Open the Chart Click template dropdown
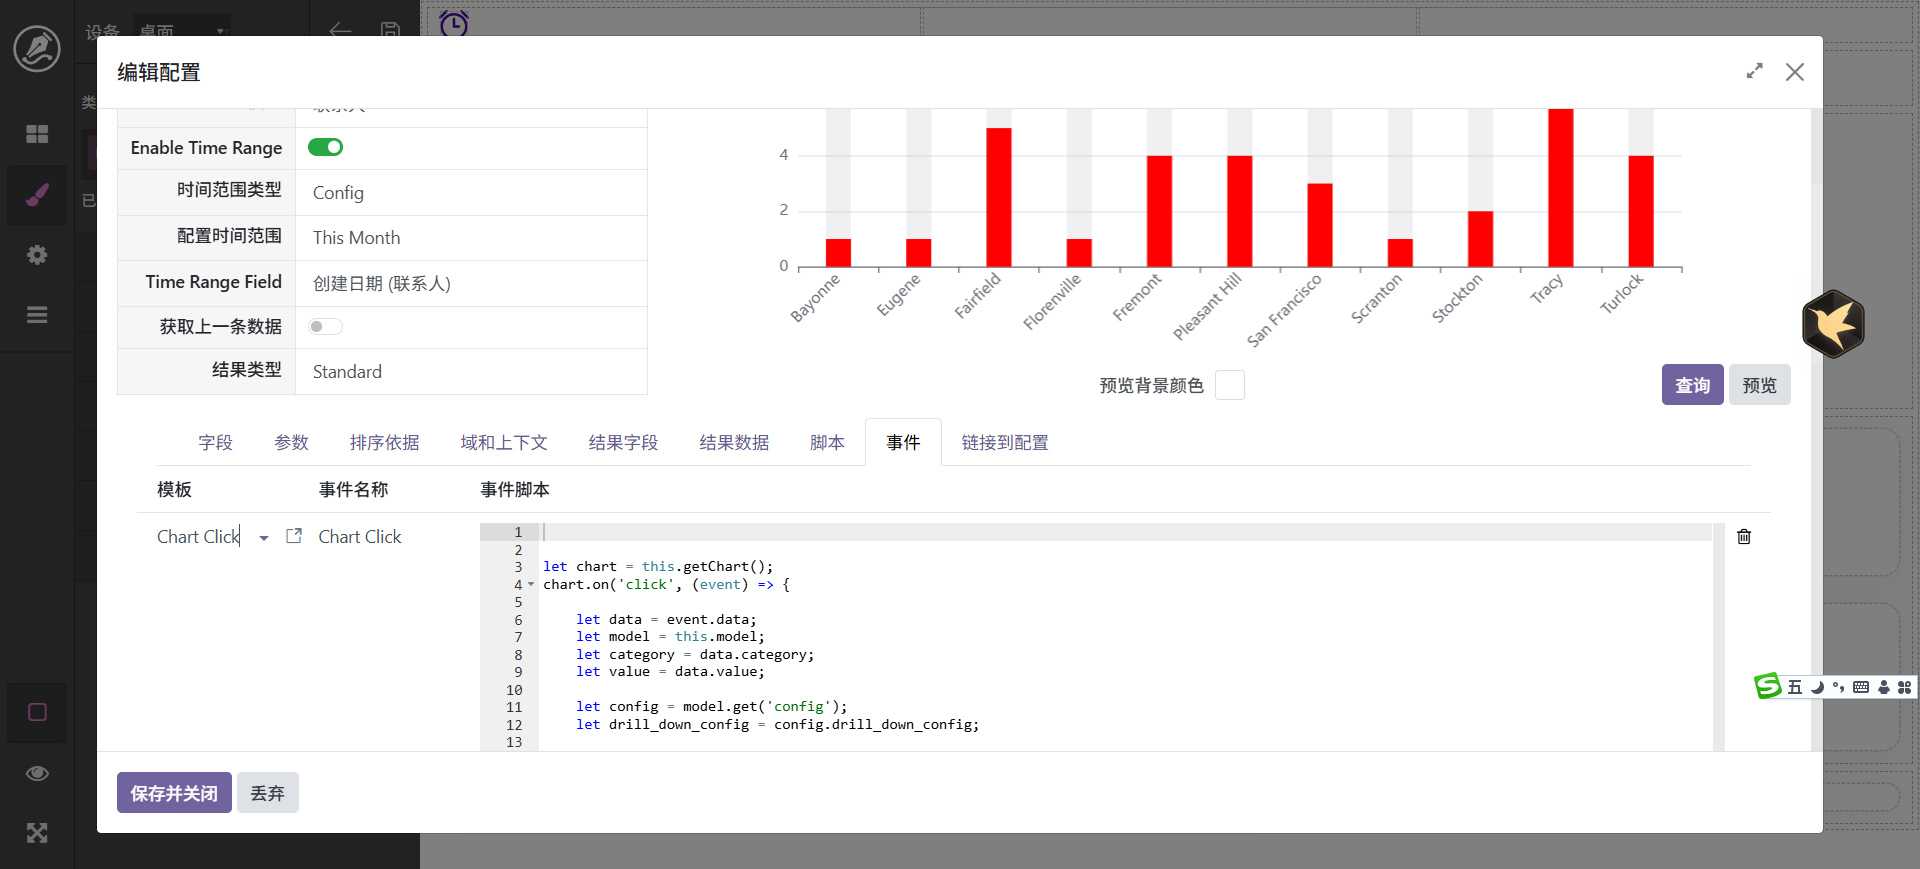 (x=264, y=538)
